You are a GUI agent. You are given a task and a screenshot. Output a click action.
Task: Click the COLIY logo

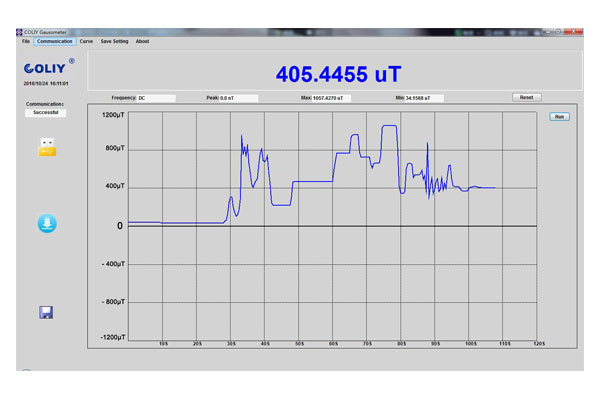point(45,69)
